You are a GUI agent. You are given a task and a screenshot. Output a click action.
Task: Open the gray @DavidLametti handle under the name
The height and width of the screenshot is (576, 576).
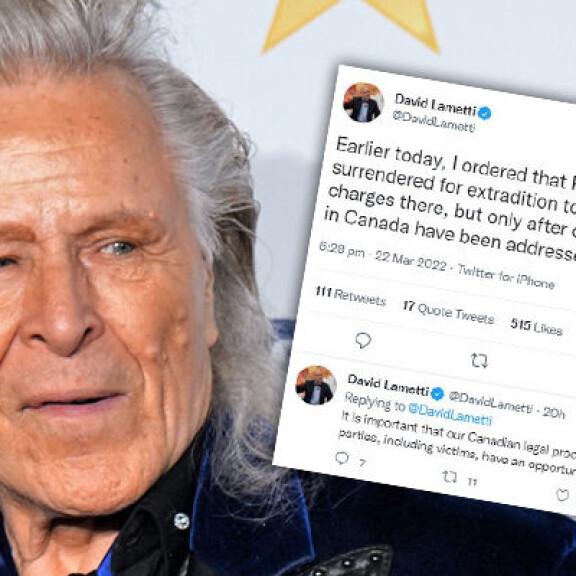pos(434,121)
